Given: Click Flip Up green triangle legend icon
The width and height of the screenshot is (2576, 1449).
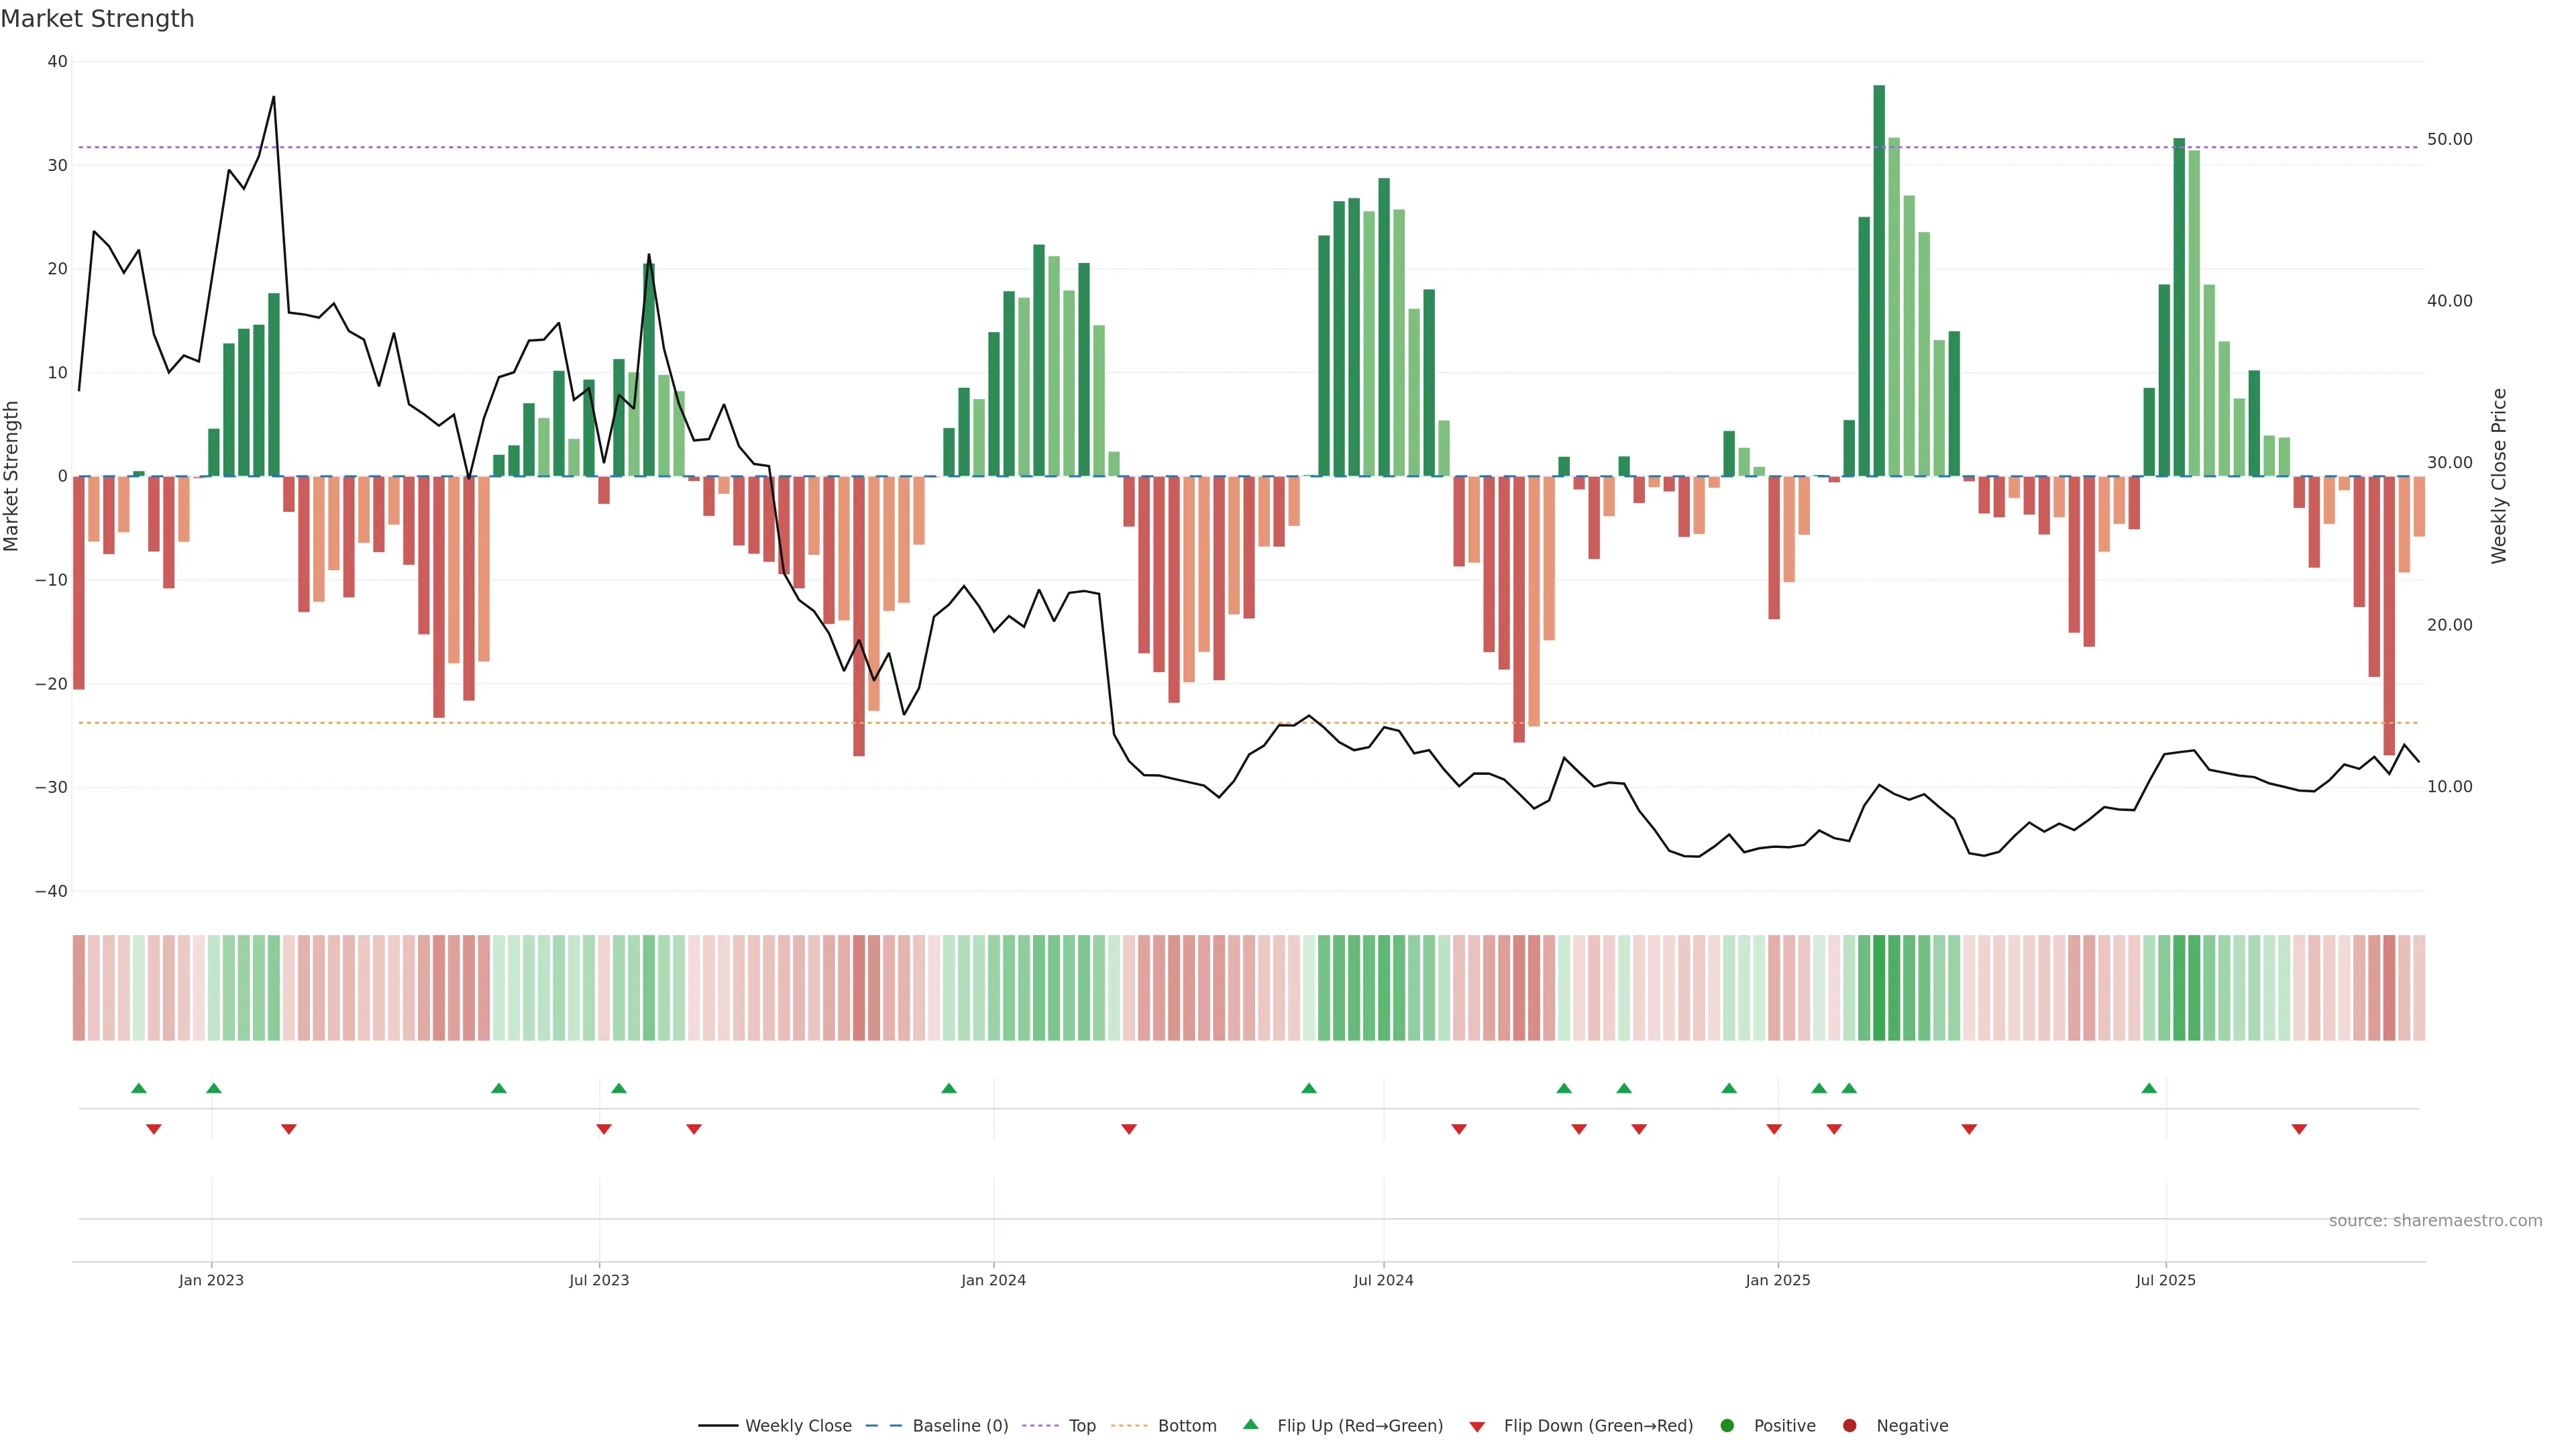Looking at the screenshot, I should [x=1250, y=1425].
